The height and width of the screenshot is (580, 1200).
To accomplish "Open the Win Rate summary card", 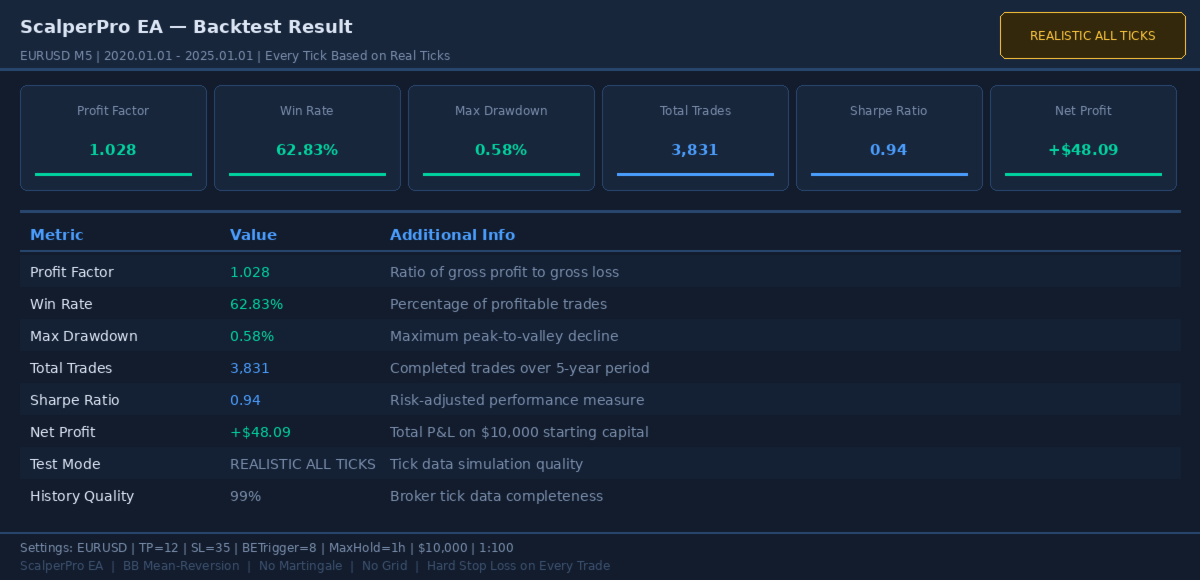I will click(x=307, y=137).
